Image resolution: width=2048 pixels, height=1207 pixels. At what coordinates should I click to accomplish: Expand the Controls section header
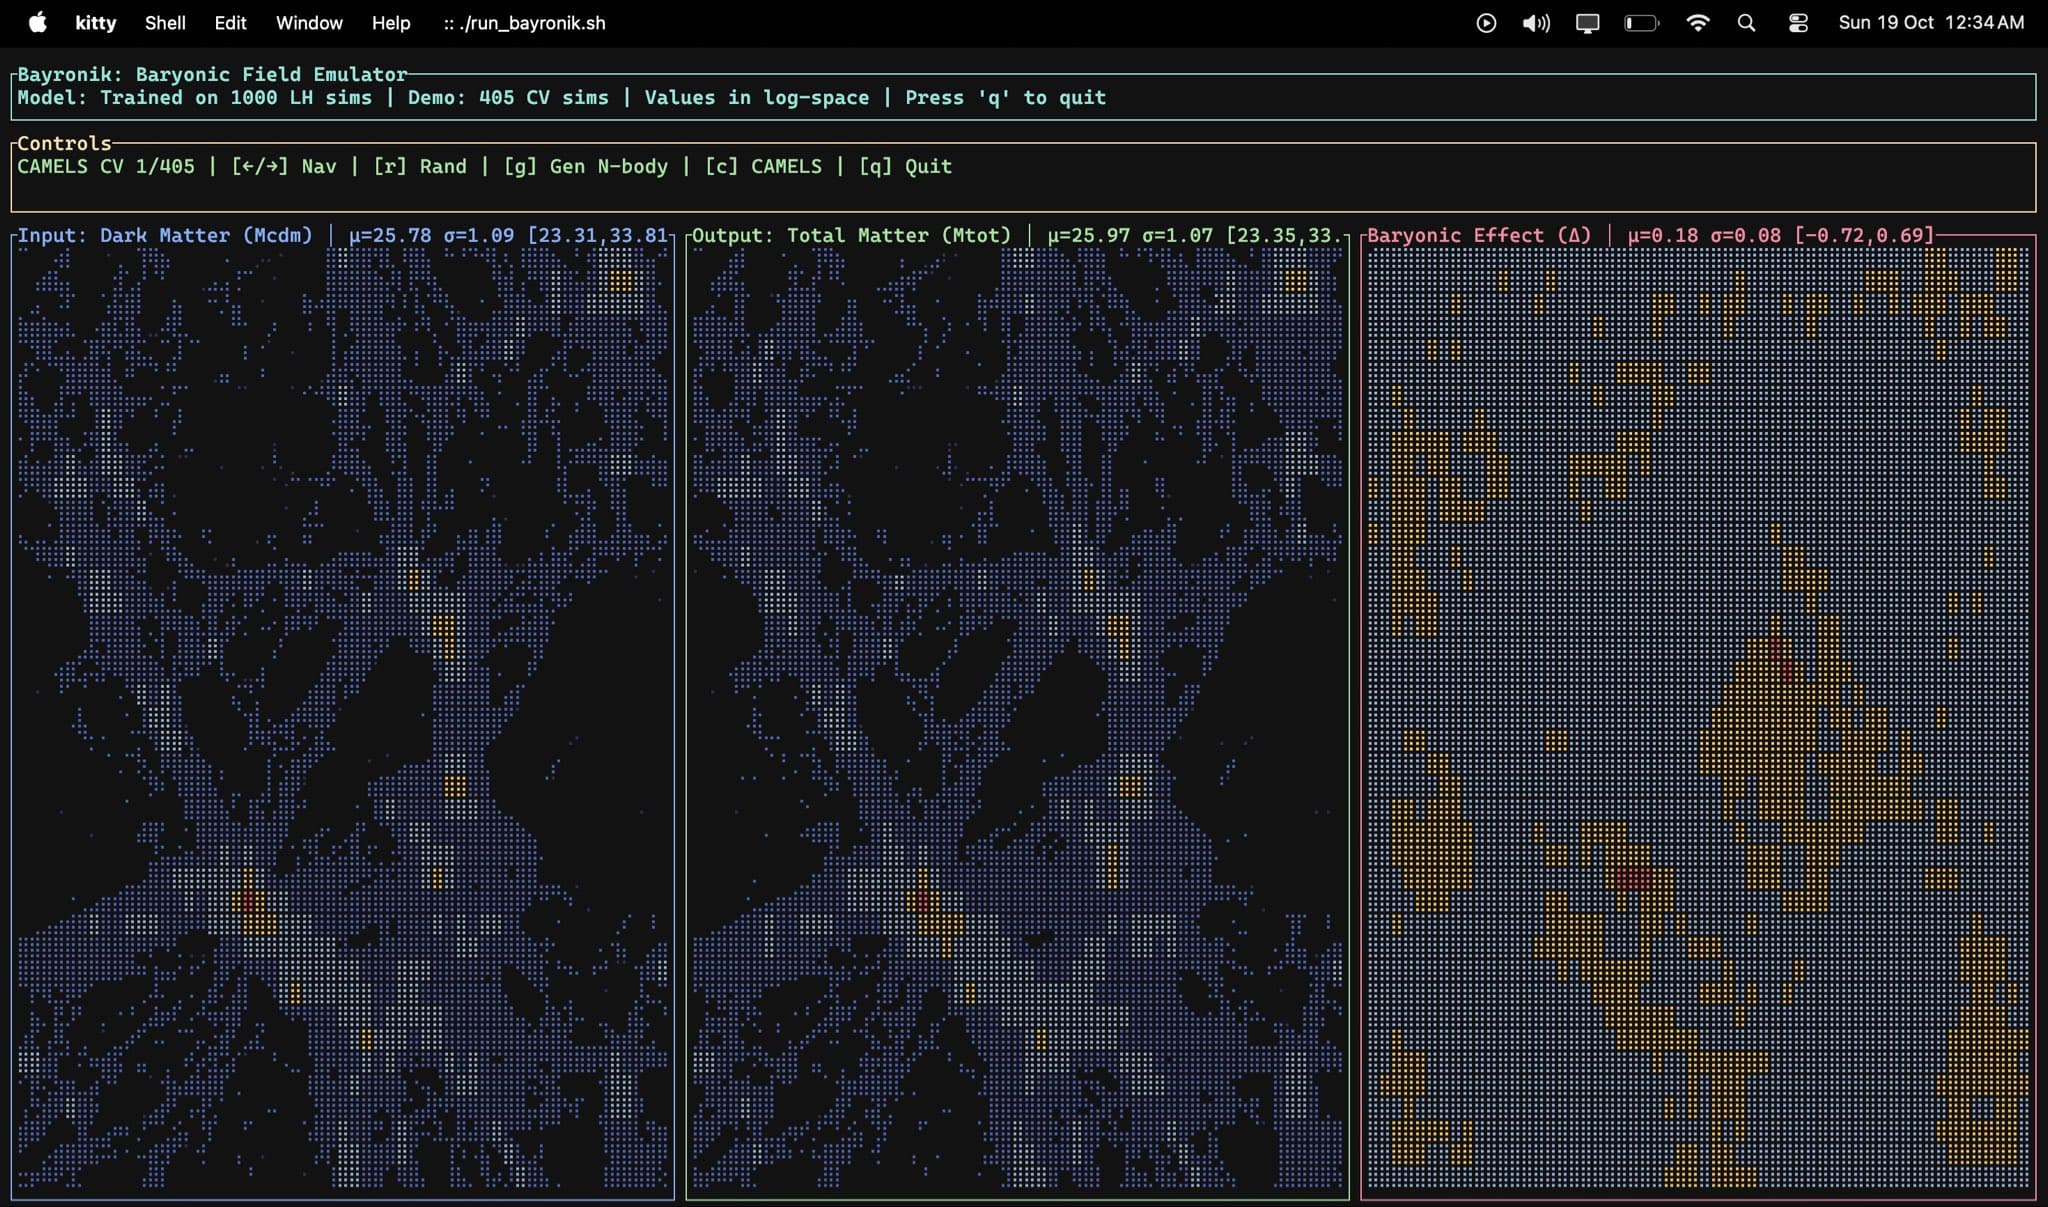(63, 143)
